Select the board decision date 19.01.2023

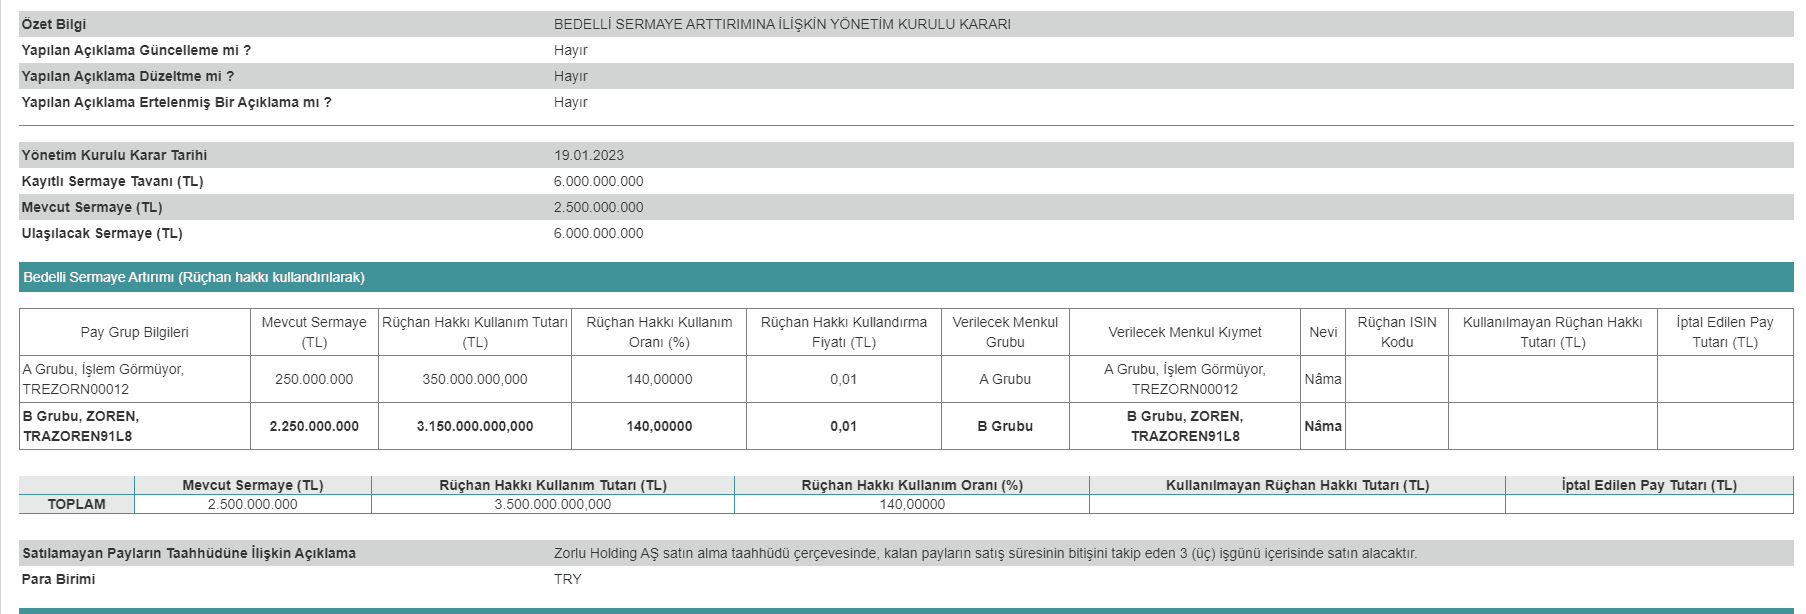pos(588,155)
